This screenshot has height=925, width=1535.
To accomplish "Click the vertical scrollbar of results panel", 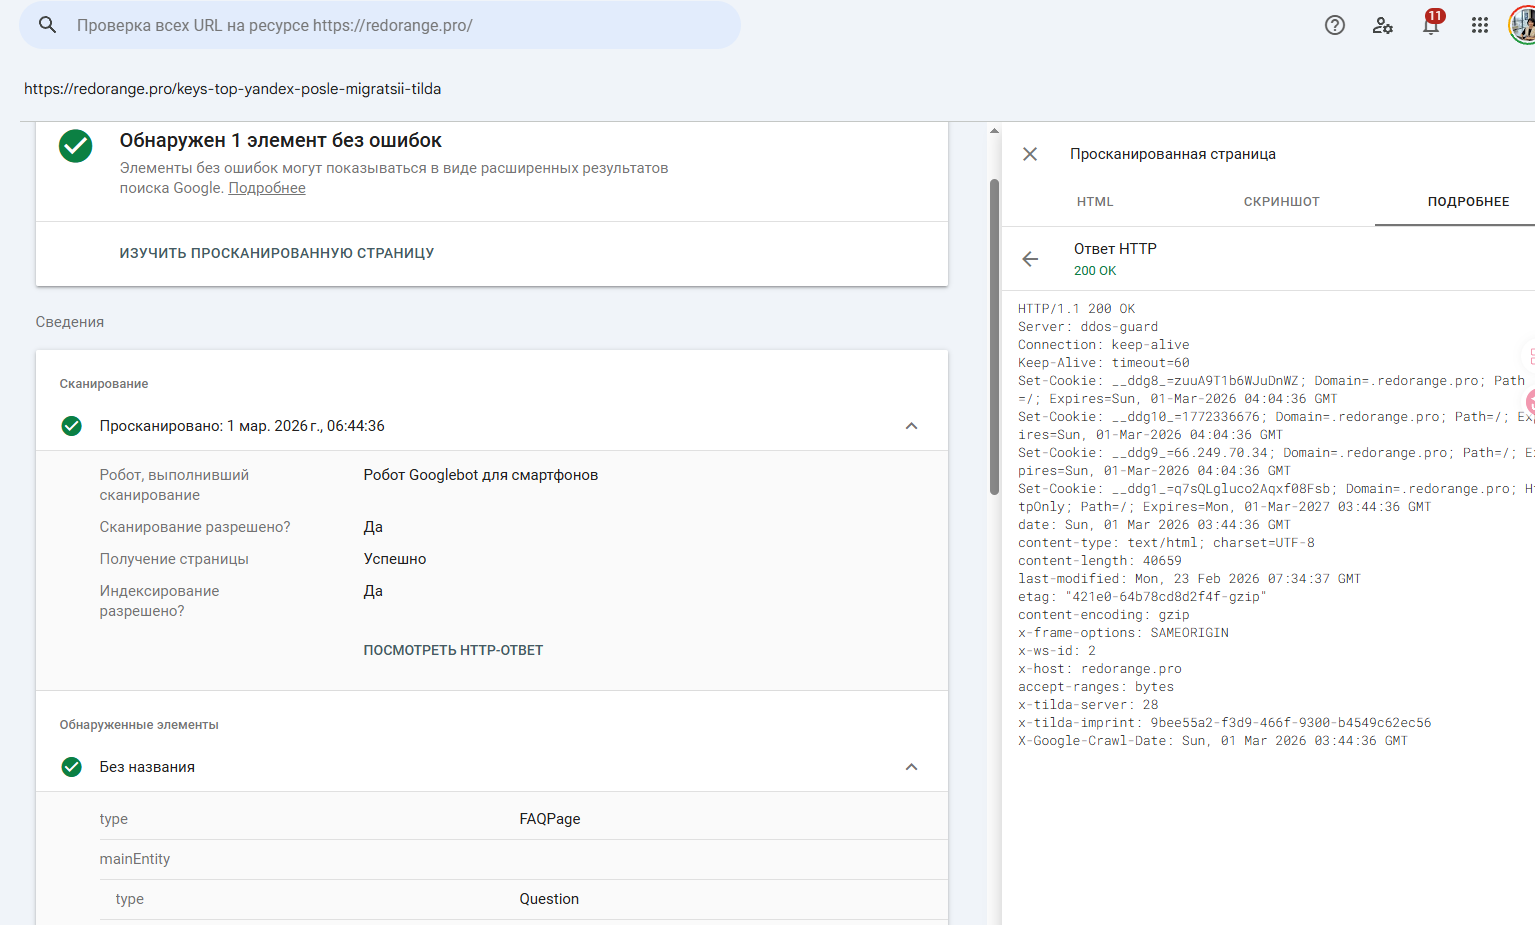I will pyautogui.click(x=994, y=336).
